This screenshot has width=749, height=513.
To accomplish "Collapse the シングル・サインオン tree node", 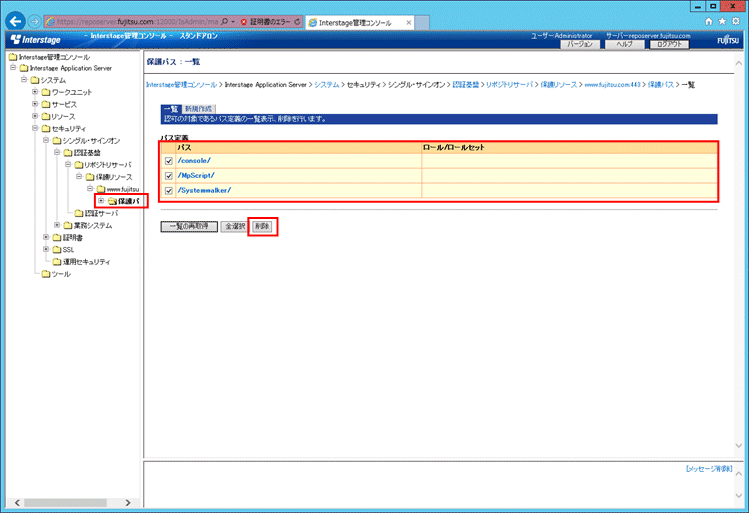I will (46, 140).
